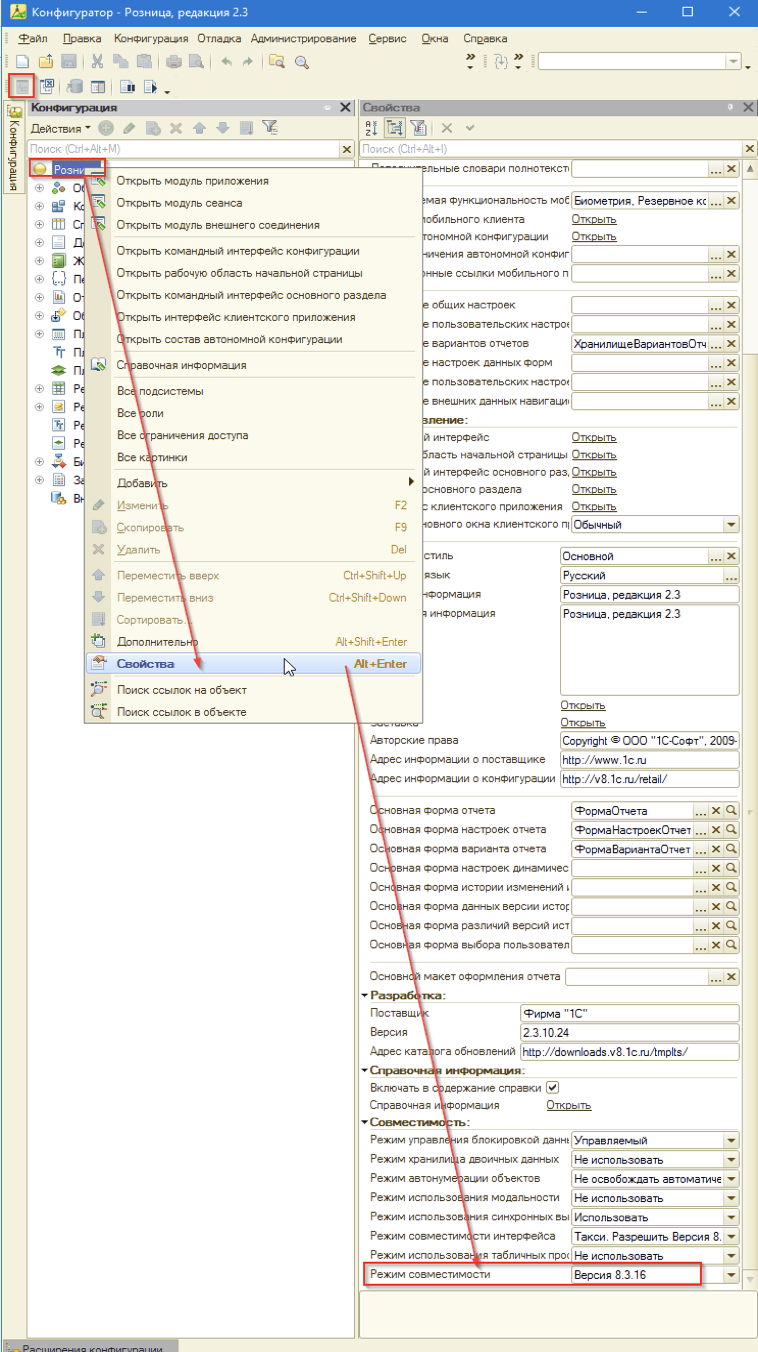Click the Delete cross icon in Конфигурация toolbar
758x1352 pixels.
[176, 128]
